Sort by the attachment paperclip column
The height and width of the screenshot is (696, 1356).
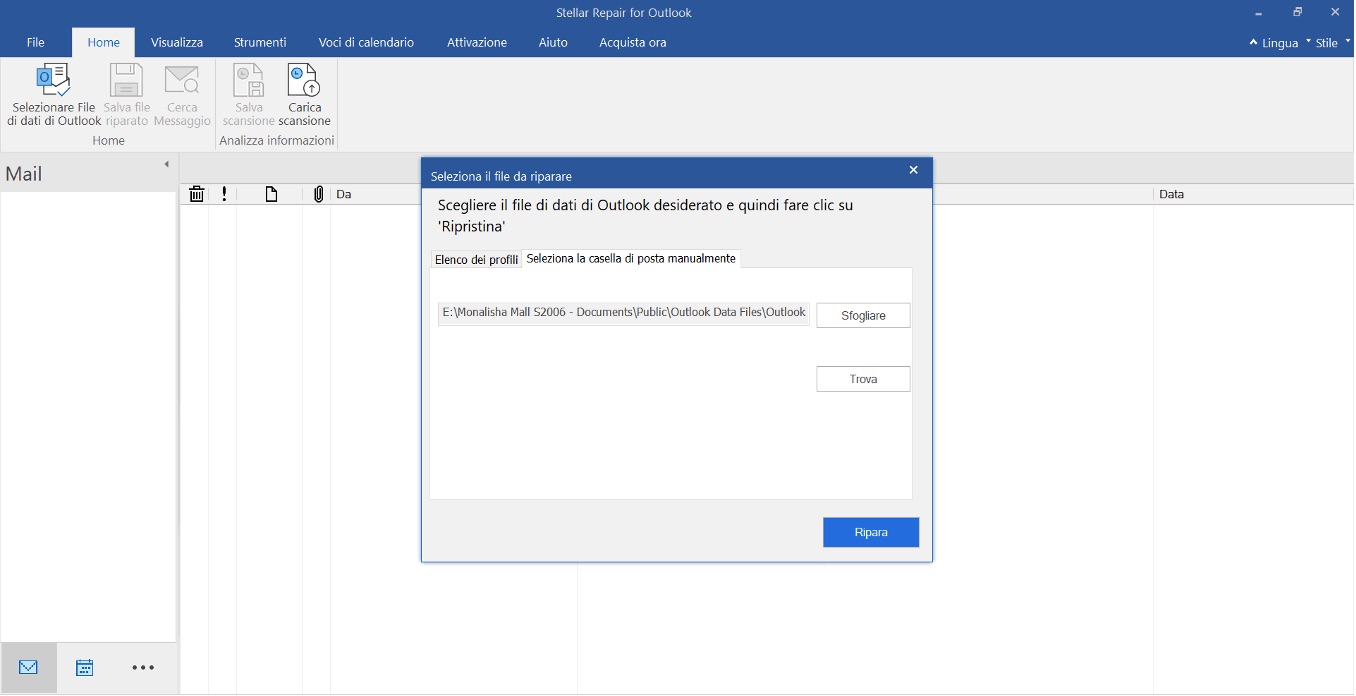(x=319, y=194)
